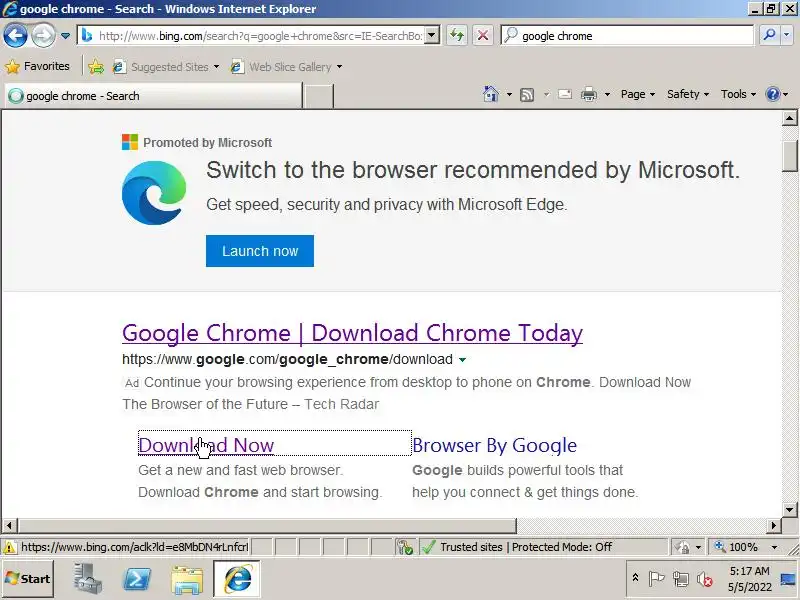Open the Windows Start menu
The image size is (800, 600).
click(28, 579)
